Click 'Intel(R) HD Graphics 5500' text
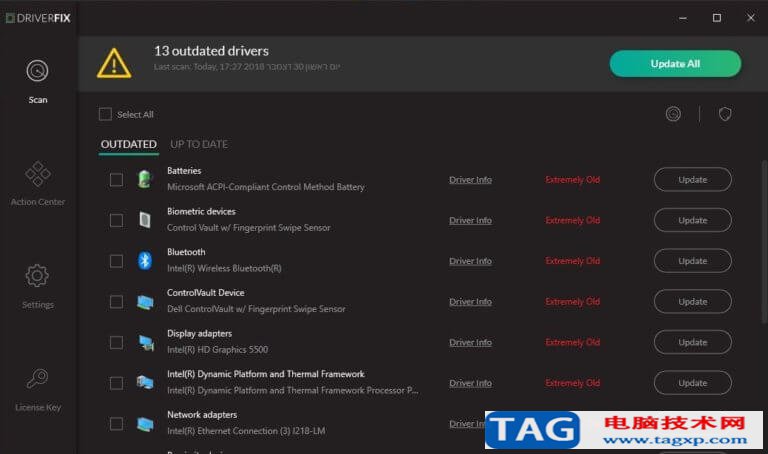 pyautogui.click(x=217, y=350)
